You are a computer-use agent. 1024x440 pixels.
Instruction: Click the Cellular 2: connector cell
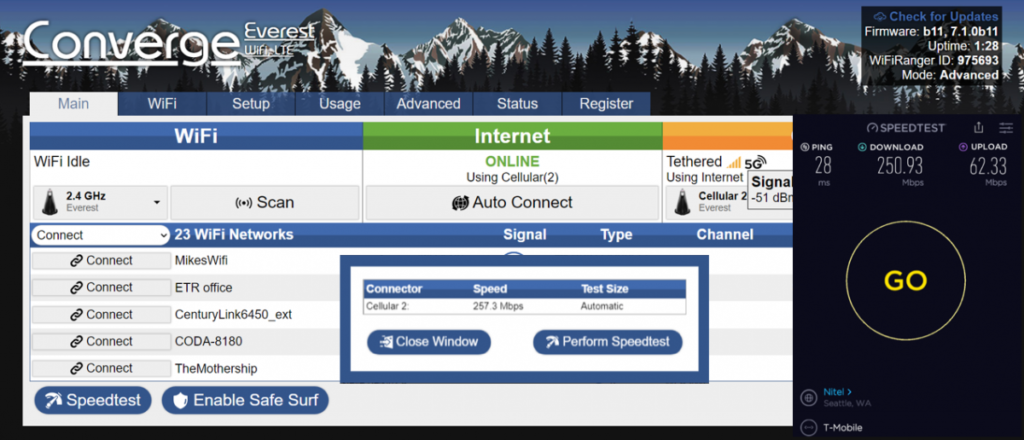(x=387, y=306)
